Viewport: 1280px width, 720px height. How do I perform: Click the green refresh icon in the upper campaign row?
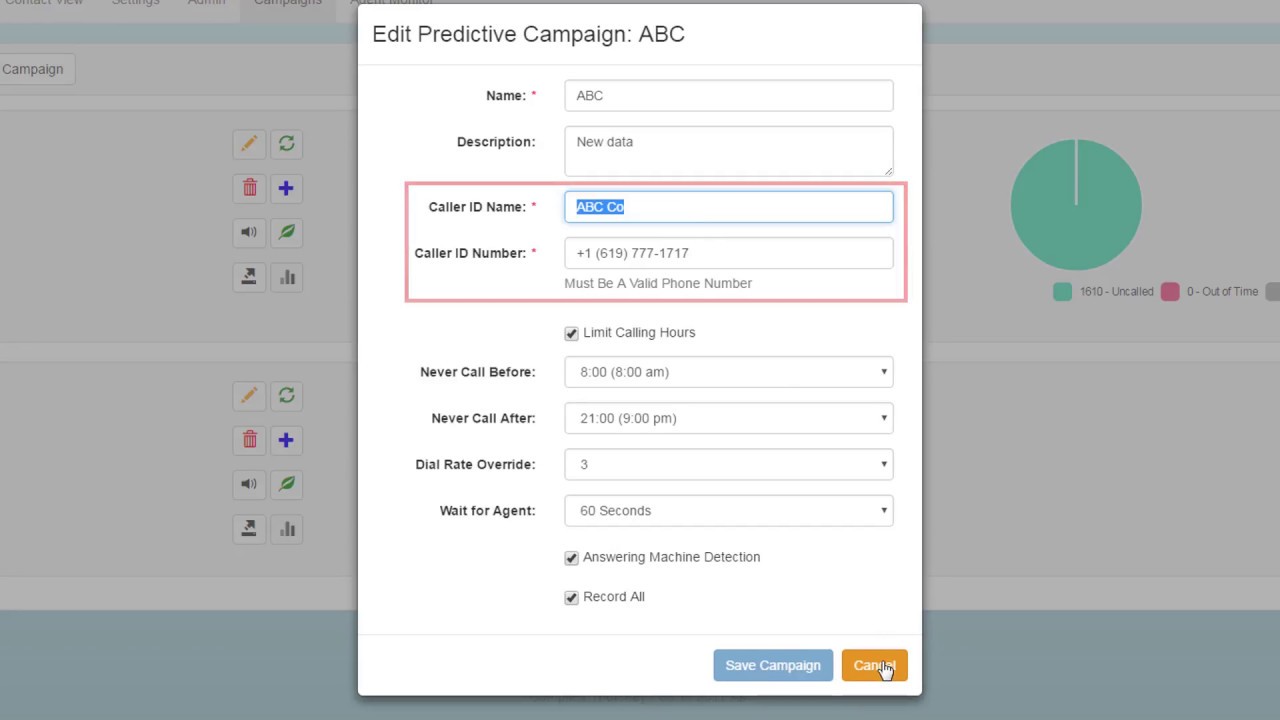point(287,144)
